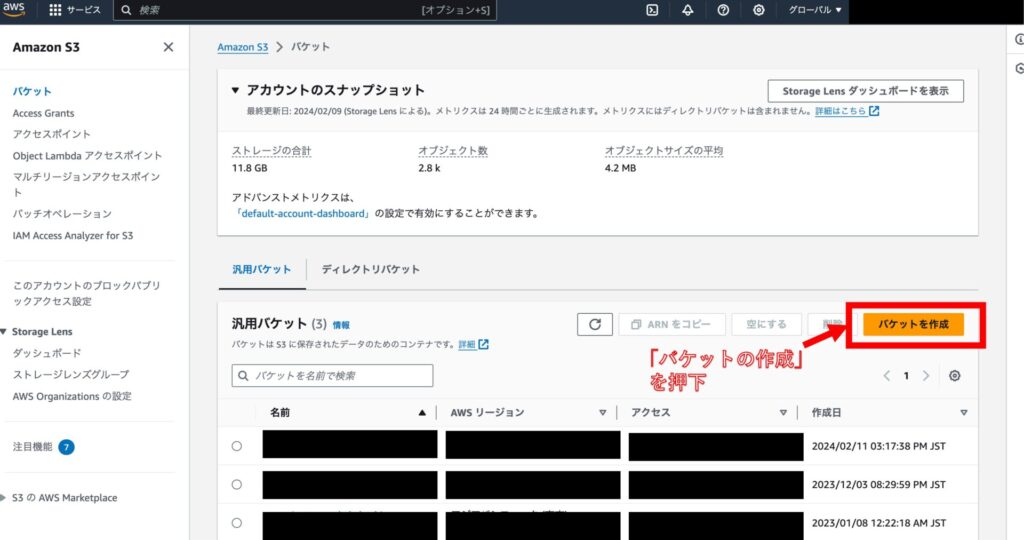
Task: Open the info panel icon on right edge
Action: [1018, 39]
